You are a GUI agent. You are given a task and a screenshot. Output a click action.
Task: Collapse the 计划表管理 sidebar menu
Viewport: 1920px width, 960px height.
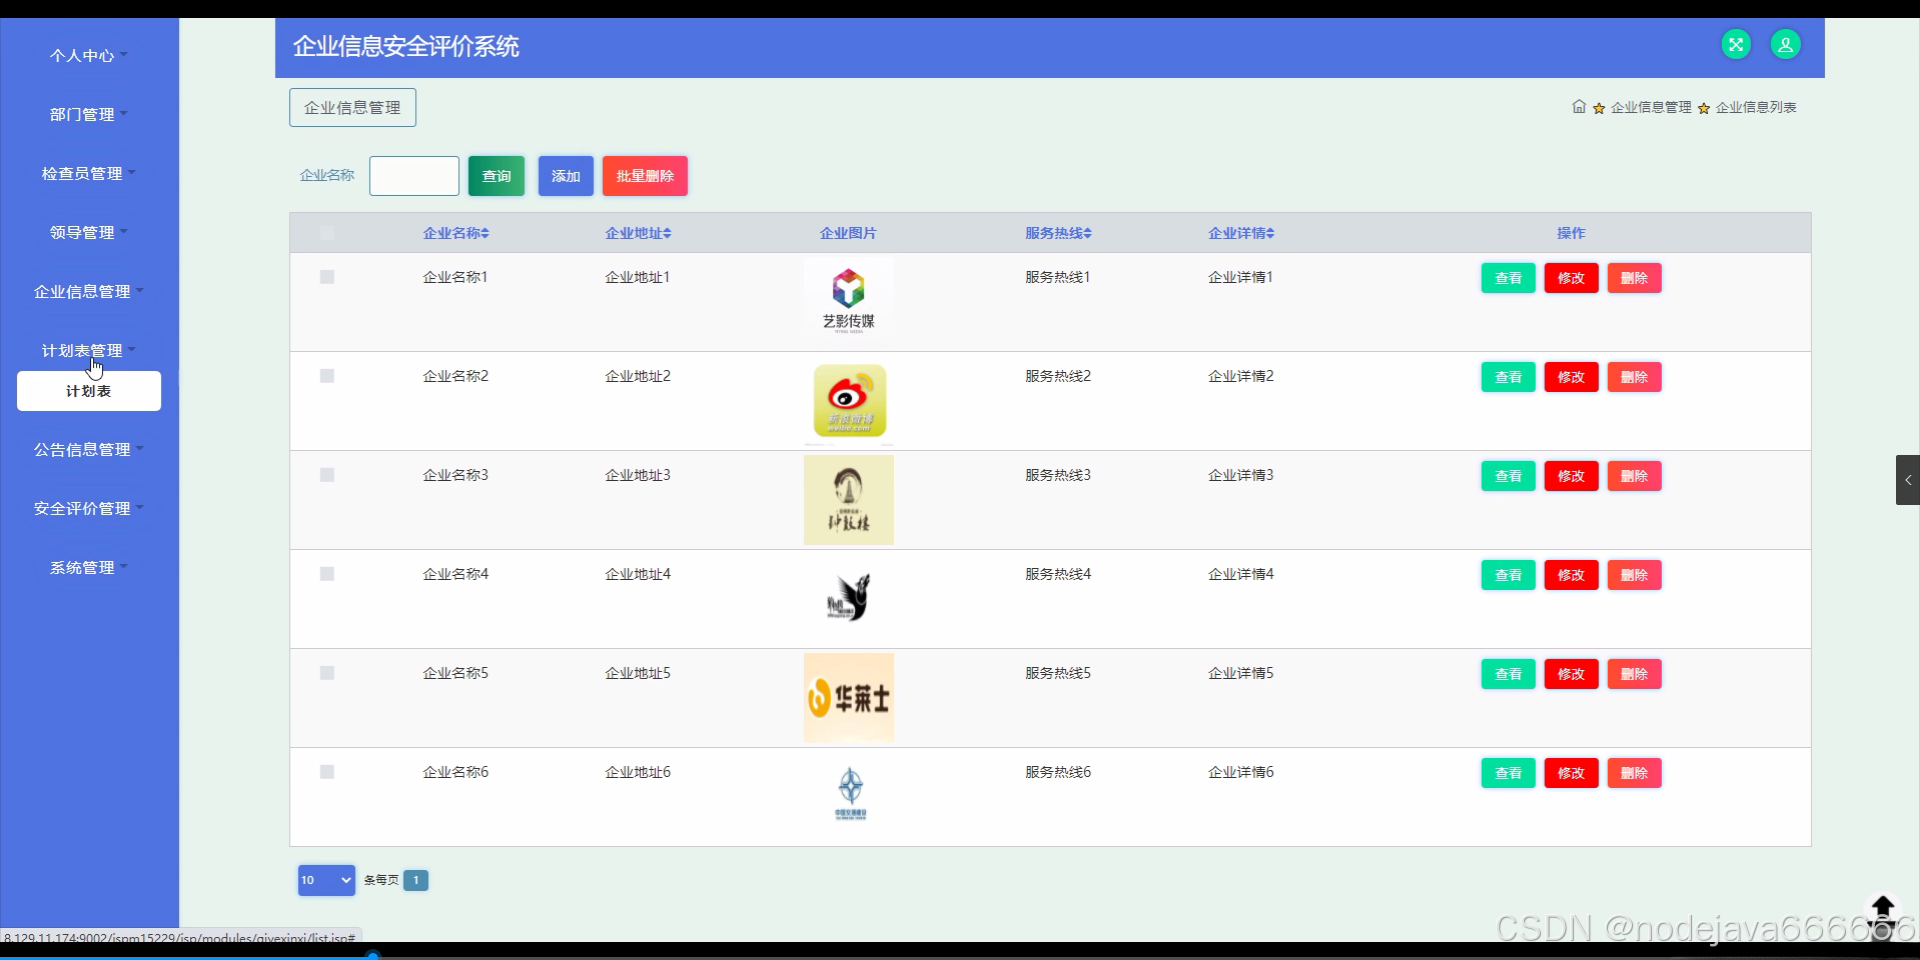(x=89, y=351)
